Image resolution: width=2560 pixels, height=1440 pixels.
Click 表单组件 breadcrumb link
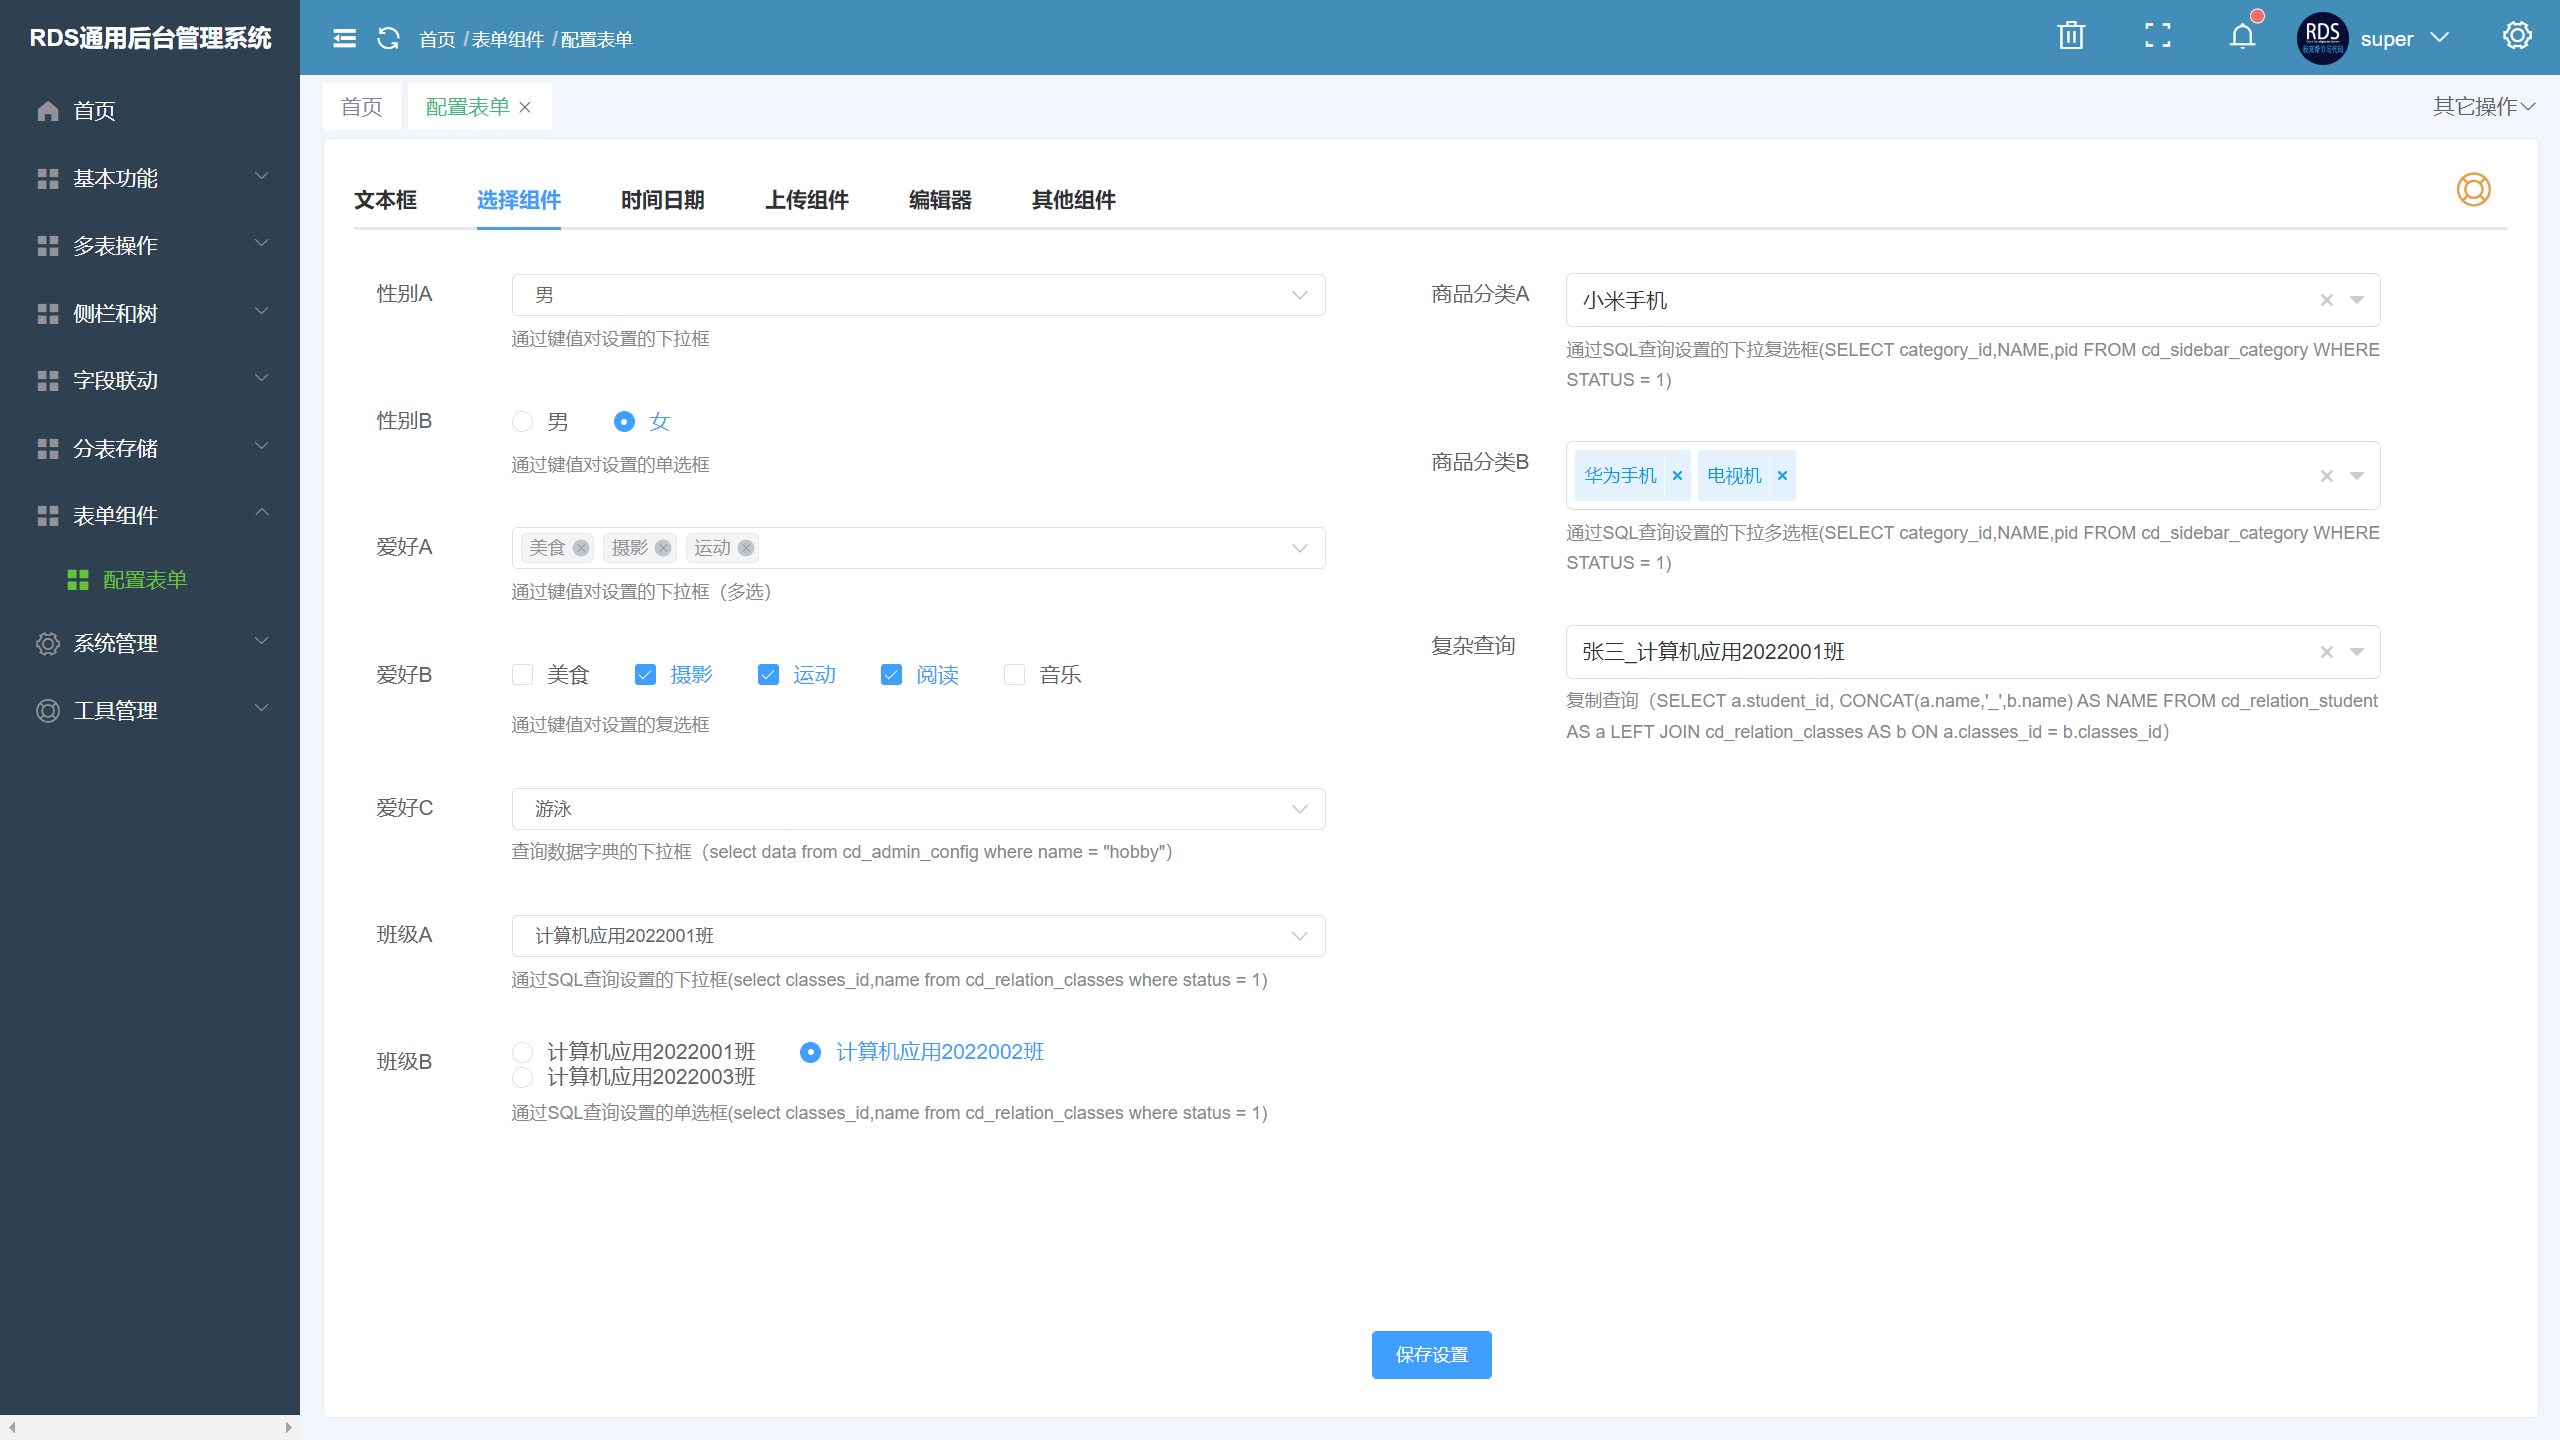point(507,39)
